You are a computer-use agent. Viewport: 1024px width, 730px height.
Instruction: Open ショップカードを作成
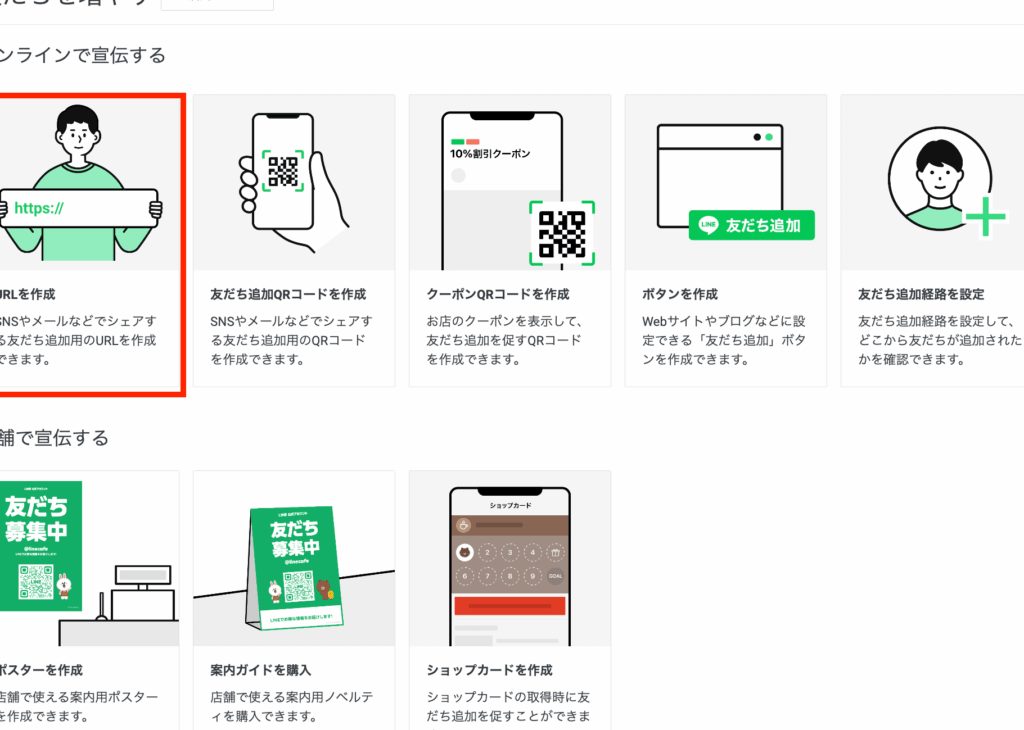point(489,670)
